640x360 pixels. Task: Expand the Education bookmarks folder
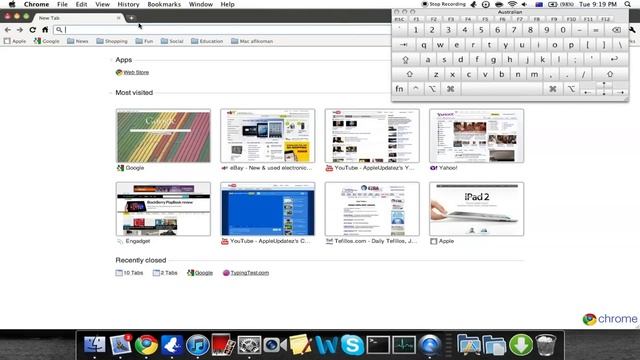coord(207,41)
